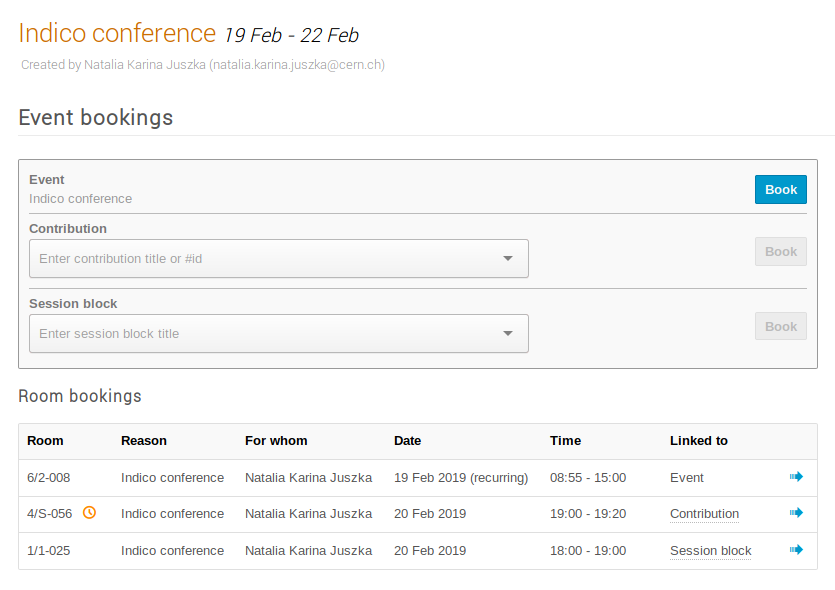Screen dimensions: 835x590
Task: Click the orange clock icon beside 4/S-056
Action: click(89, 513)
